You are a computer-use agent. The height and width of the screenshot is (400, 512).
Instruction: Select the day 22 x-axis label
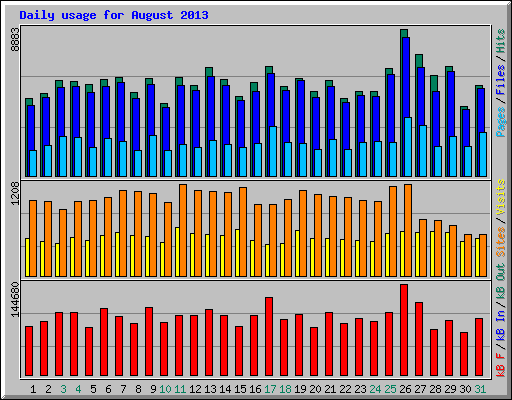click(x=345, y=389)
